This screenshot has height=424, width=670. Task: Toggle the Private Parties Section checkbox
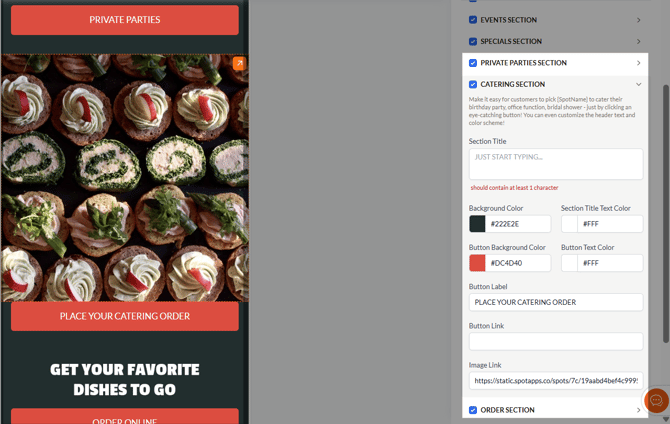pos(473,63)
